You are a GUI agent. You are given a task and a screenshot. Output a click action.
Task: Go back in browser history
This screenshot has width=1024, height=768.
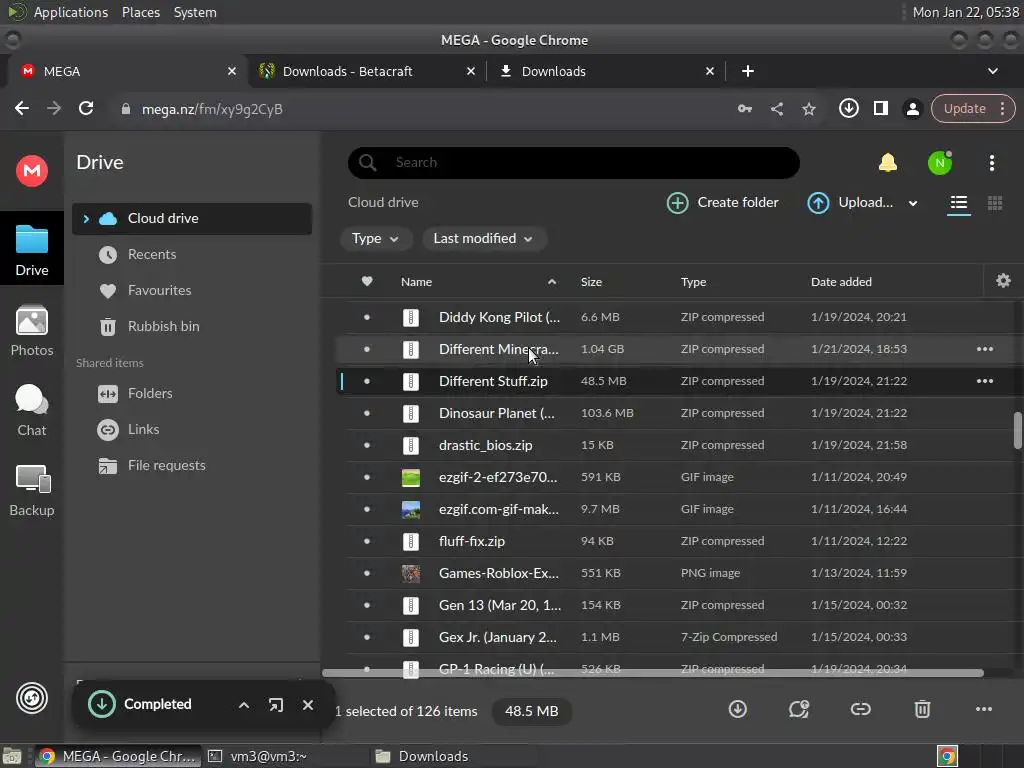22,108
